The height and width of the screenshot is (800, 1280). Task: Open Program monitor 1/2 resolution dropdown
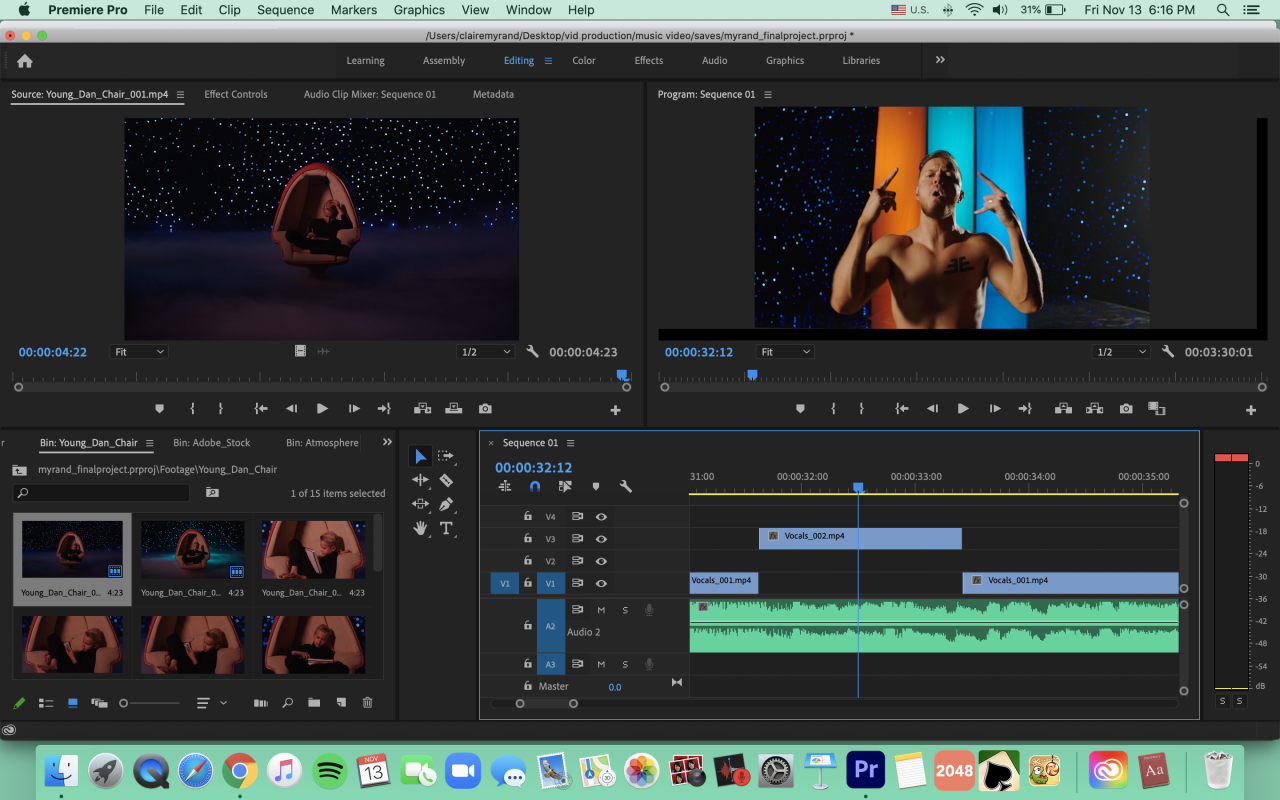click(1120, 352)
